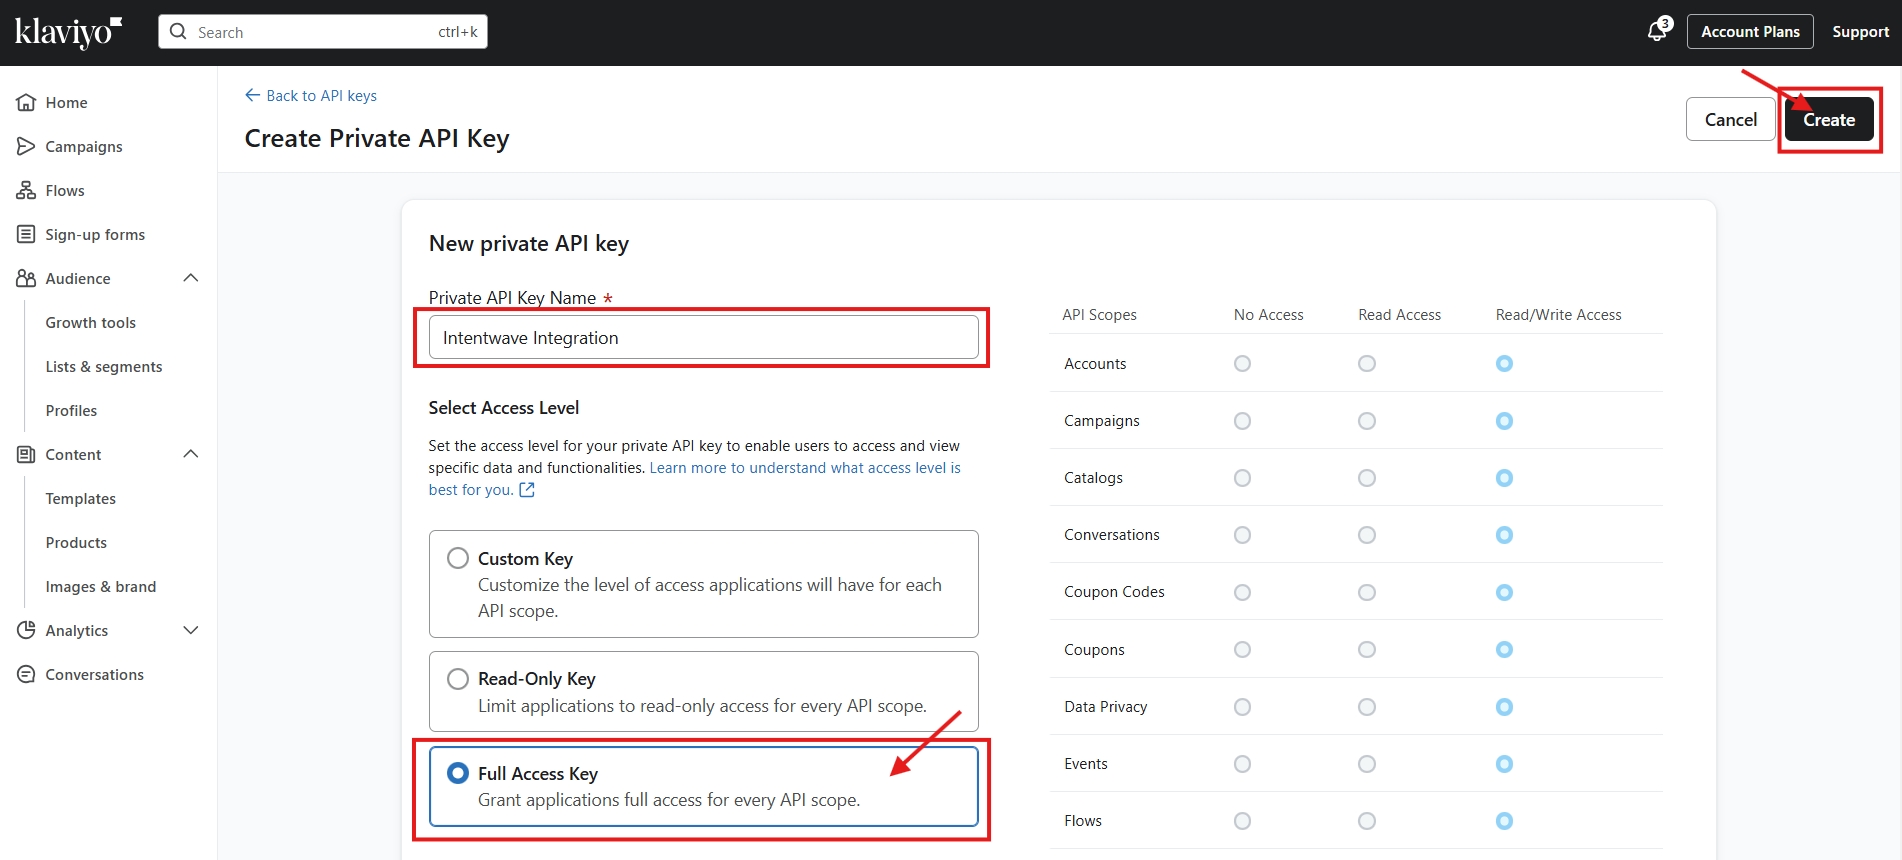Click the Sign-up forms icon

pos(26,234)
